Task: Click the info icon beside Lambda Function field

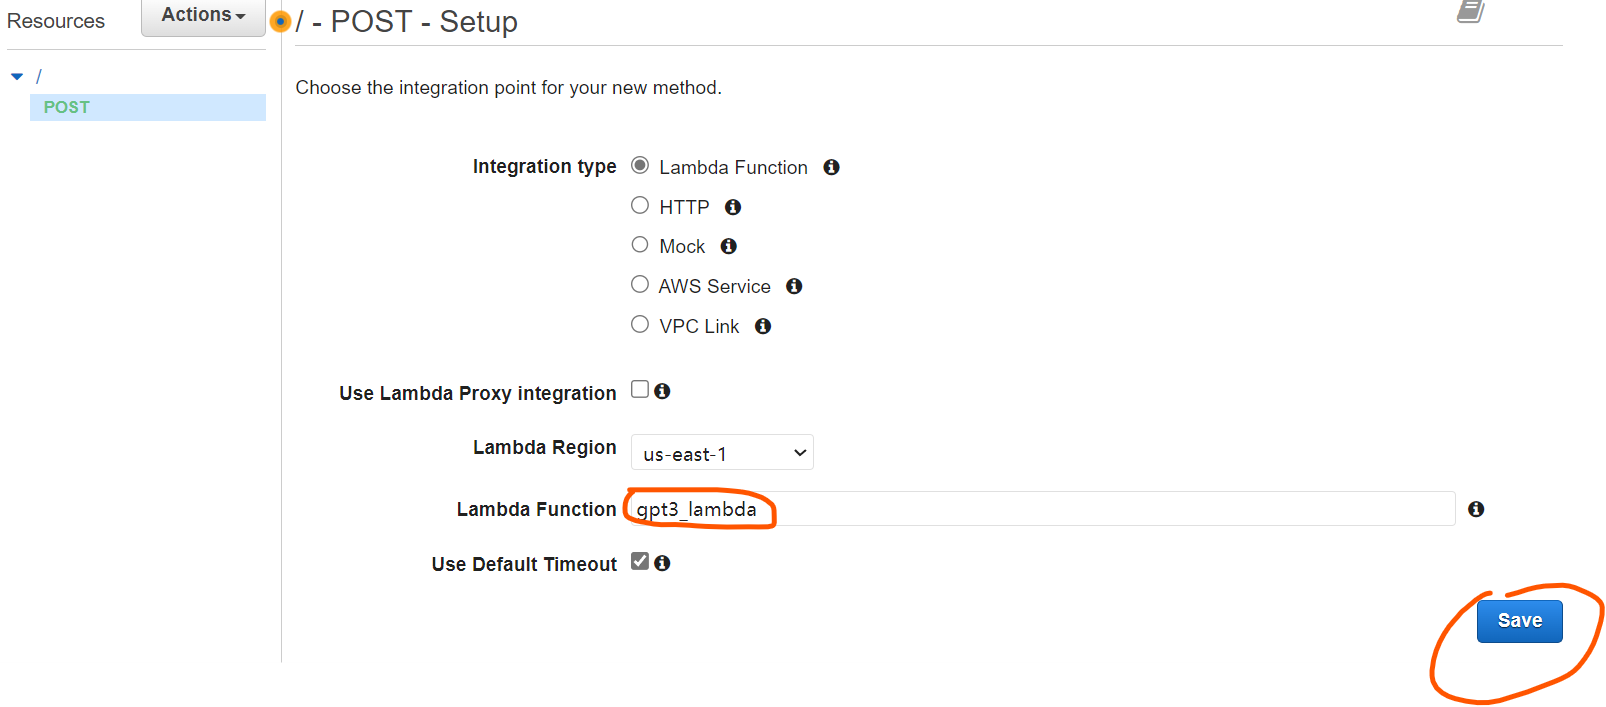Action: tap(1477, 509)
